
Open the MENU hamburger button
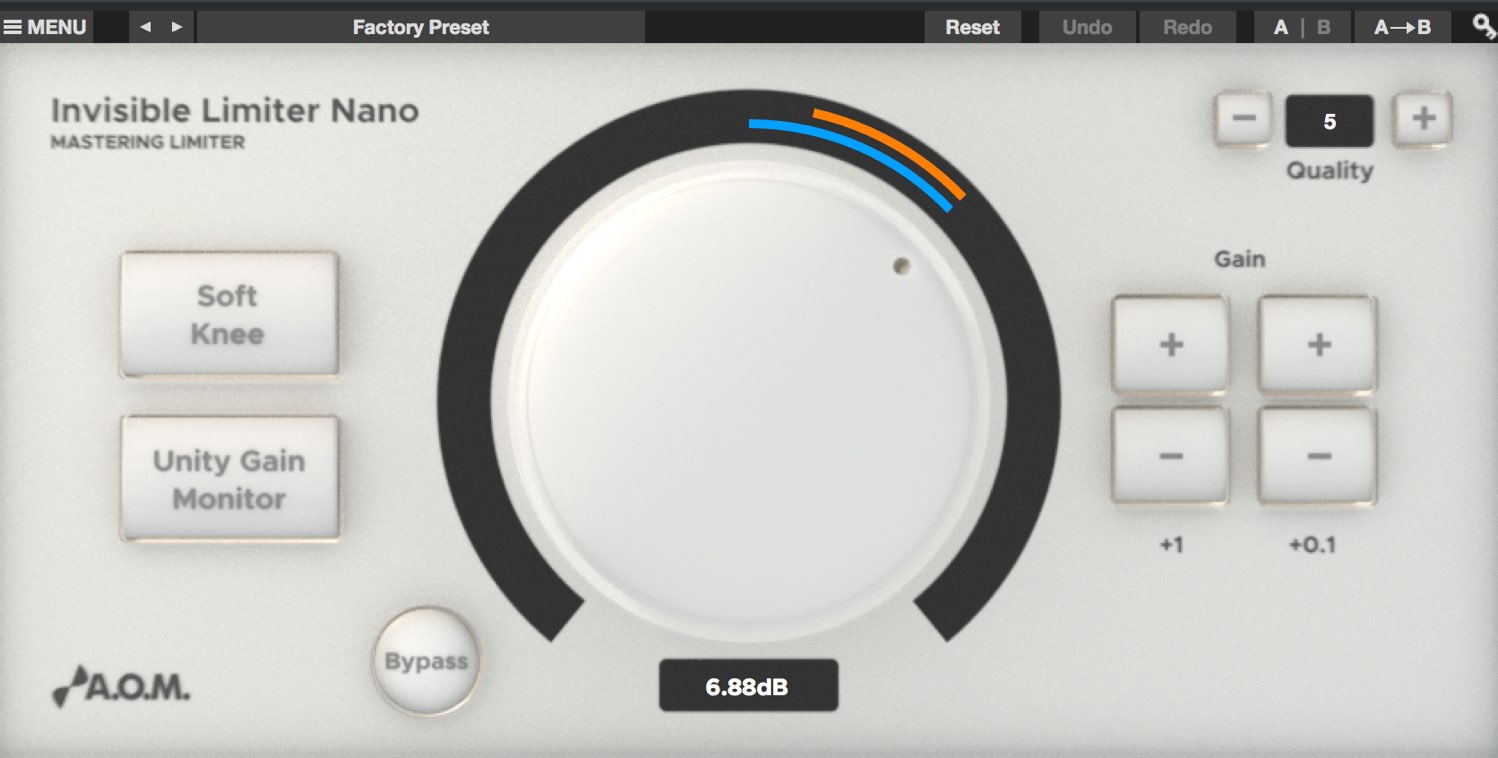(x=46, y=27)
